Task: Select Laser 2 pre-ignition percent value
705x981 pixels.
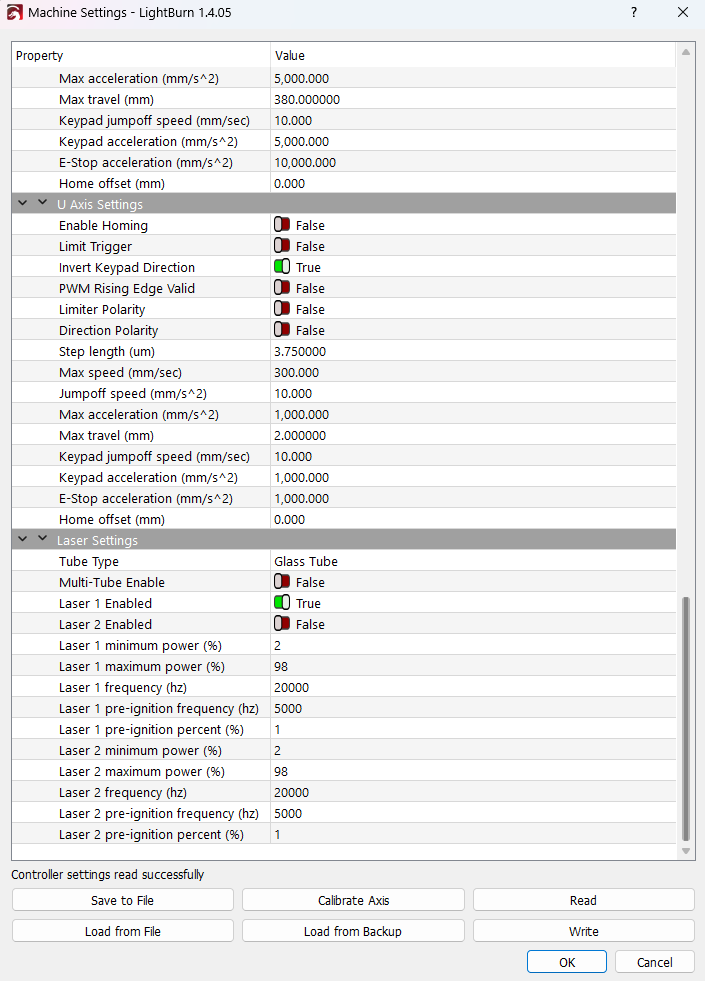Action: click(278, 834)
